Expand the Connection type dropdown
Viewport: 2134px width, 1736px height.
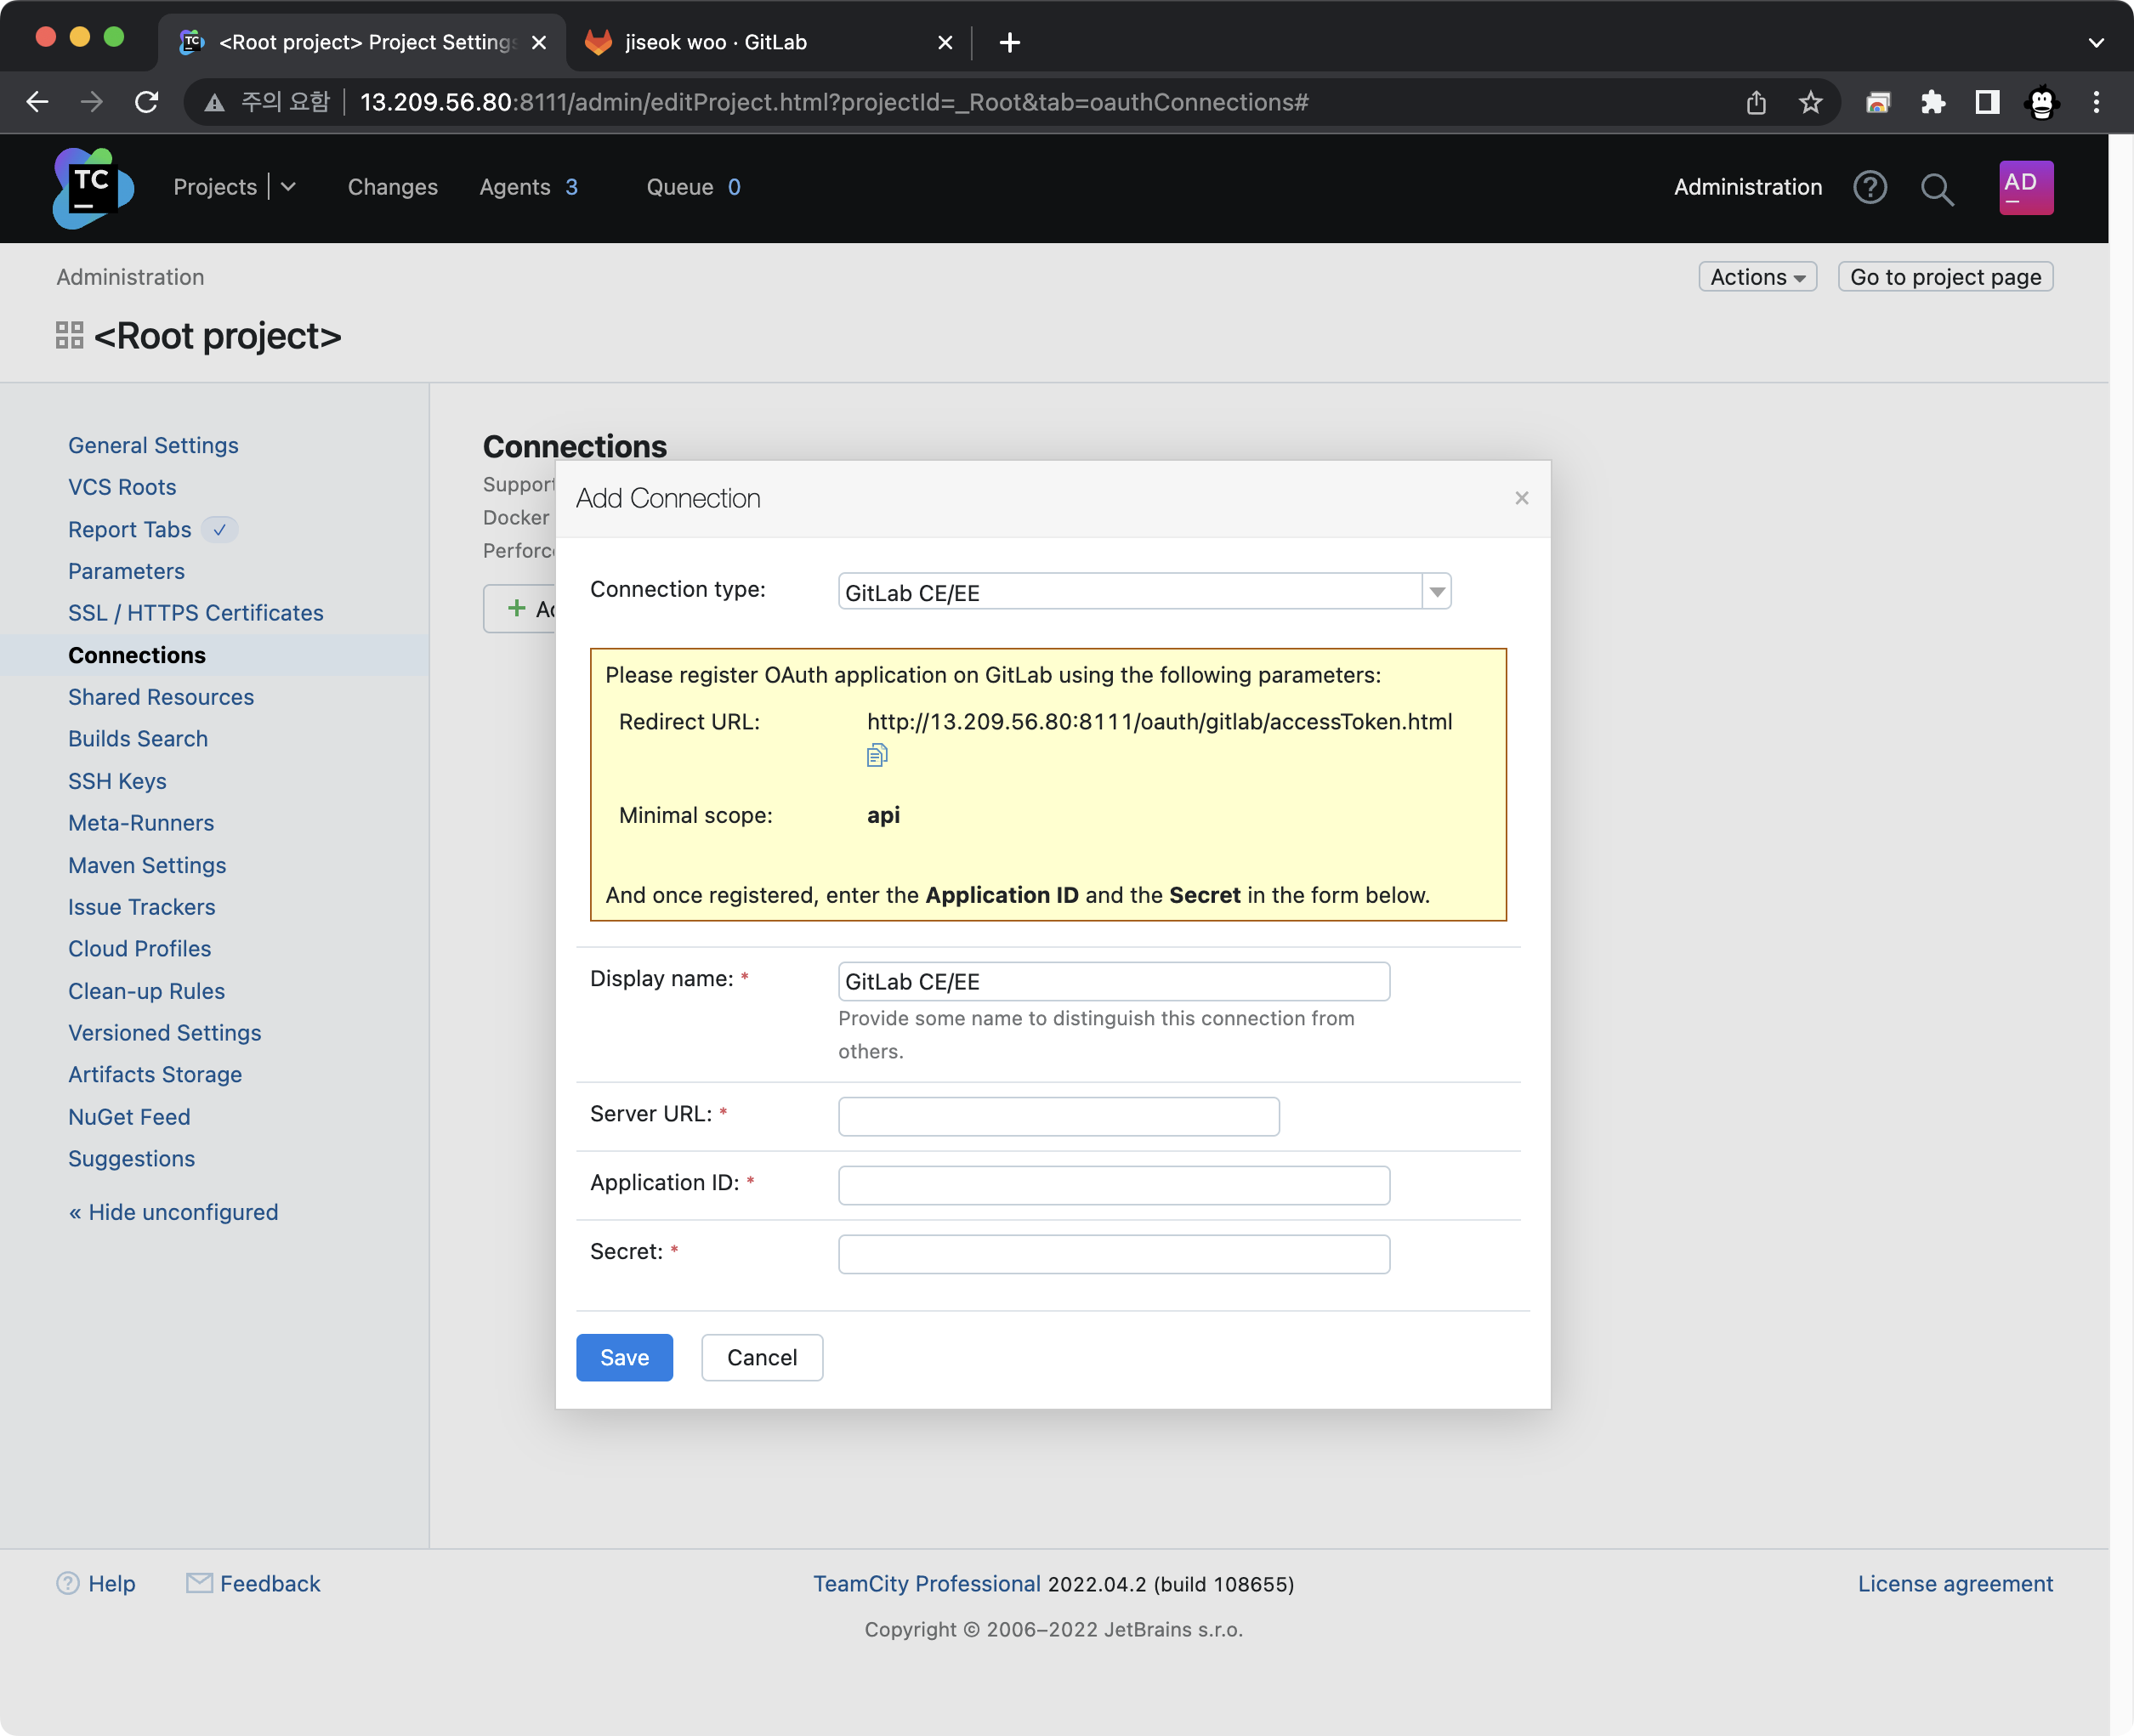click(1436, 591)
